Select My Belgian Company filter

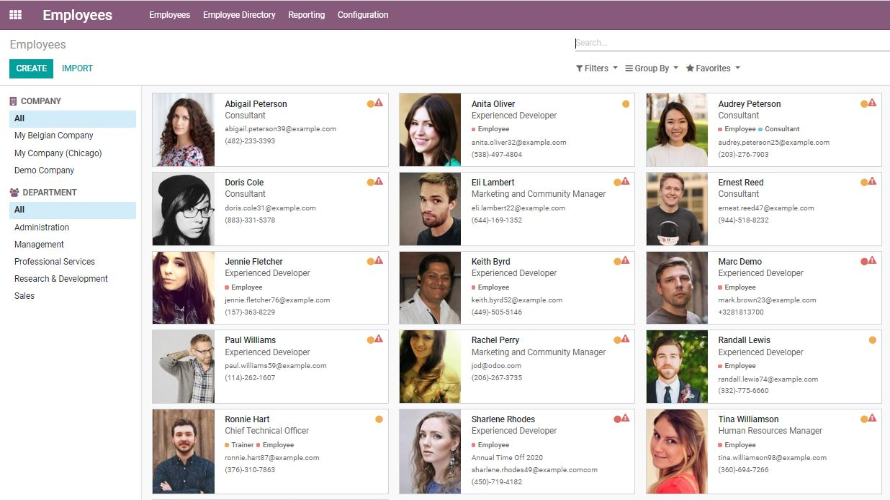(x=54, y=136)
